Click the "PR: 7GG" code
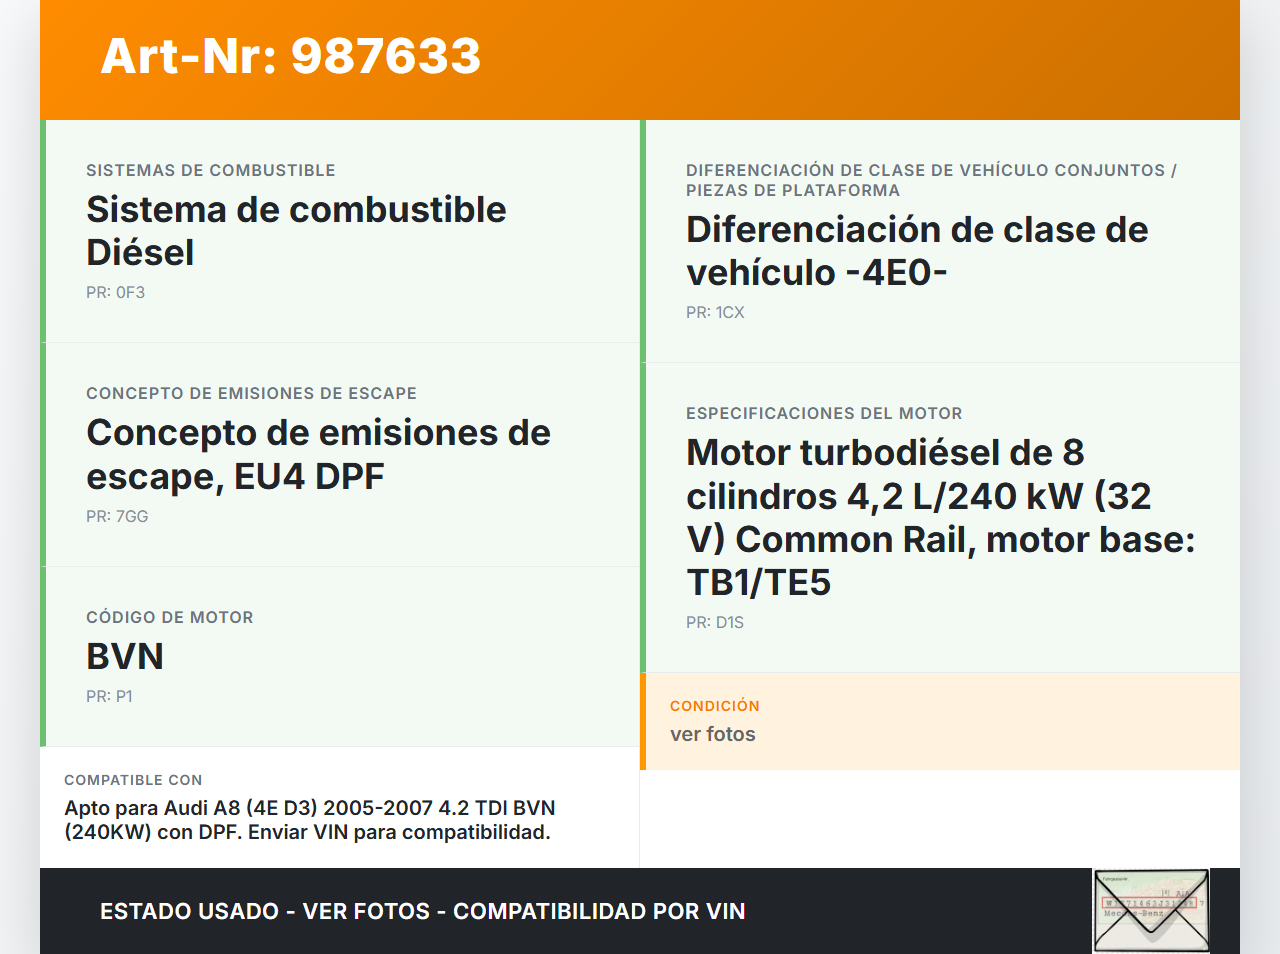The image size is (1280, 954). pyautogui.click(x=117, y=516)
